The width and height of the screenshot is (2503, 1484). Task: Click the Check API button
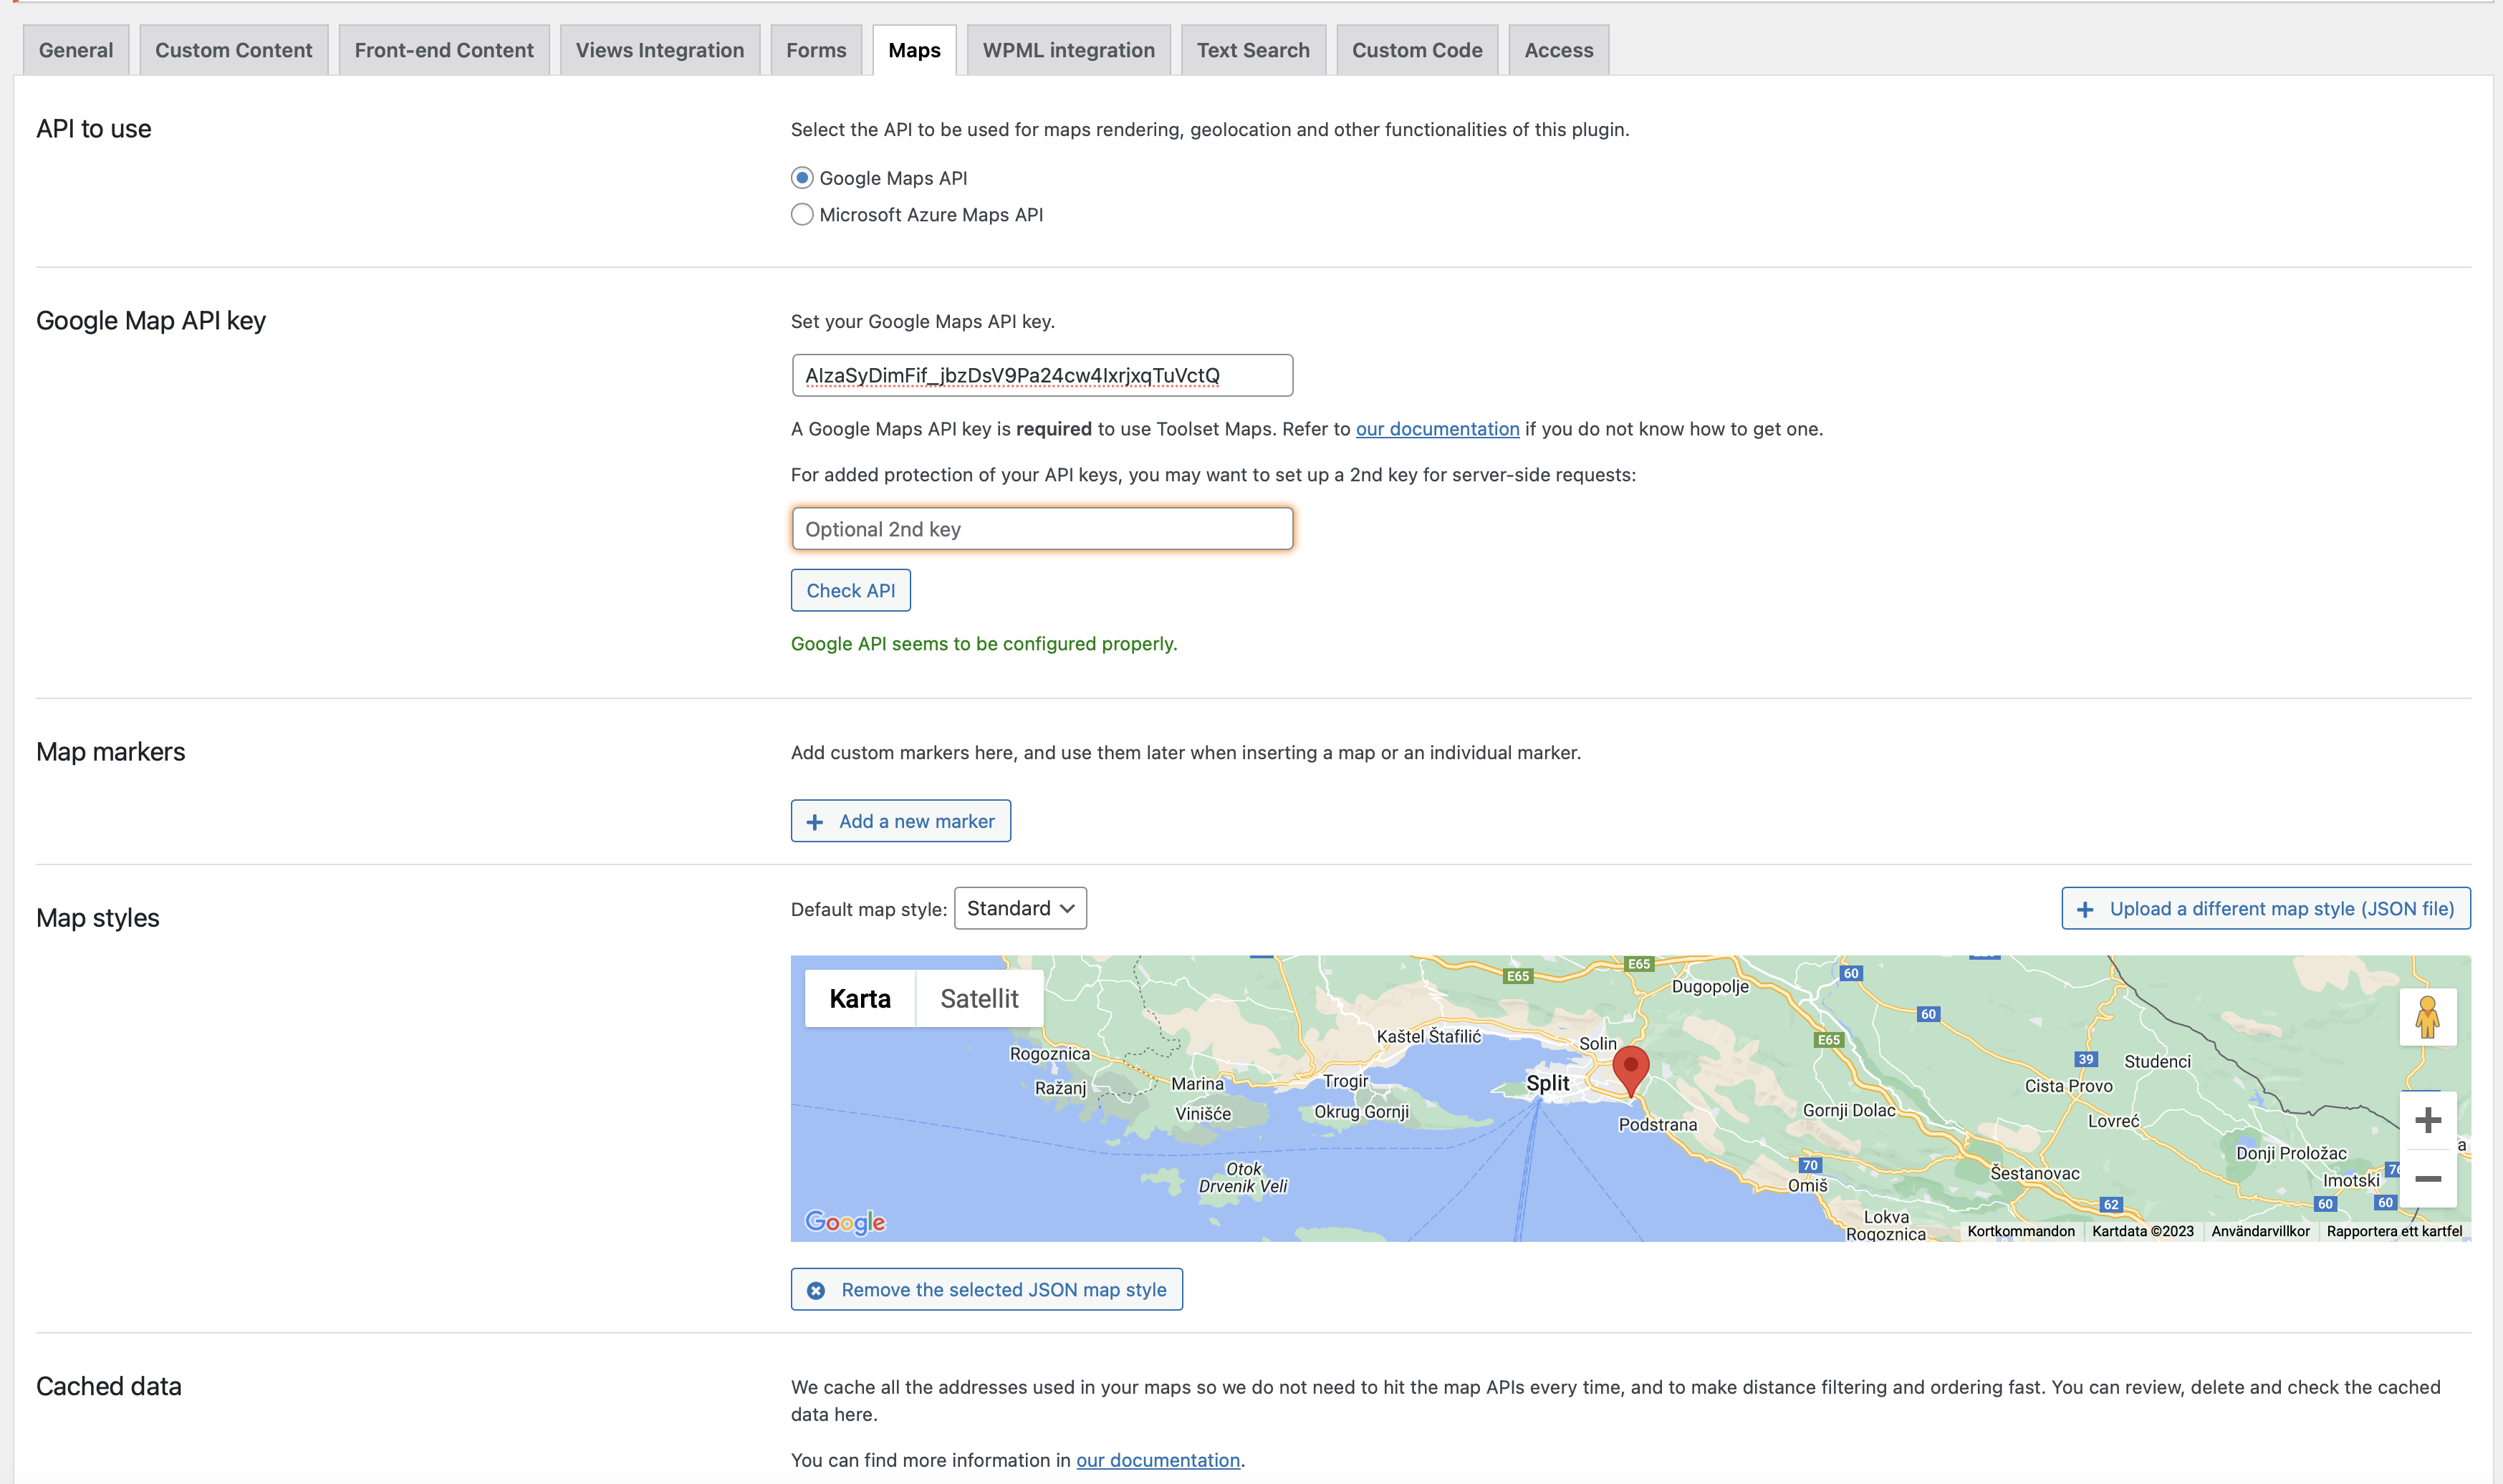click(851, 590)
